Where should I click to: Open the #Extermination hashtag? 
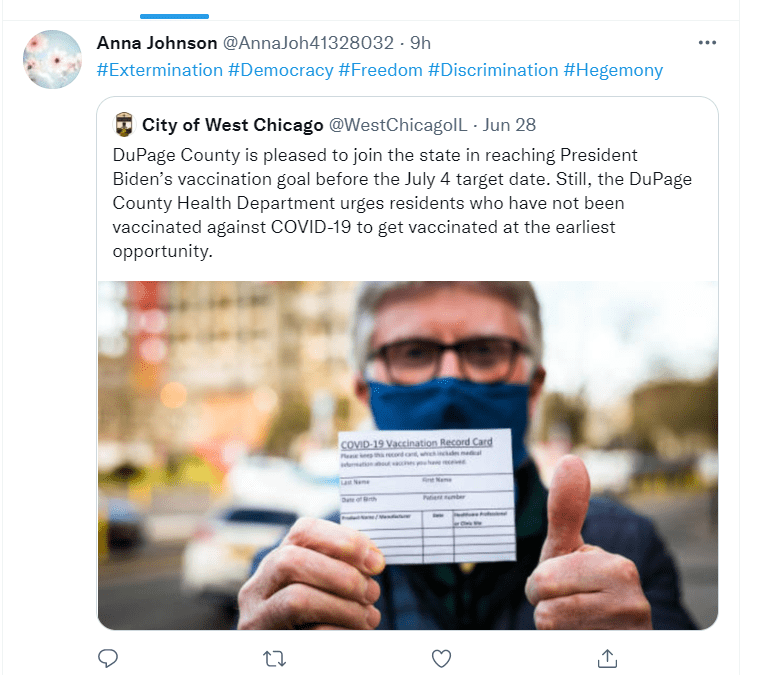click(160, 70)
